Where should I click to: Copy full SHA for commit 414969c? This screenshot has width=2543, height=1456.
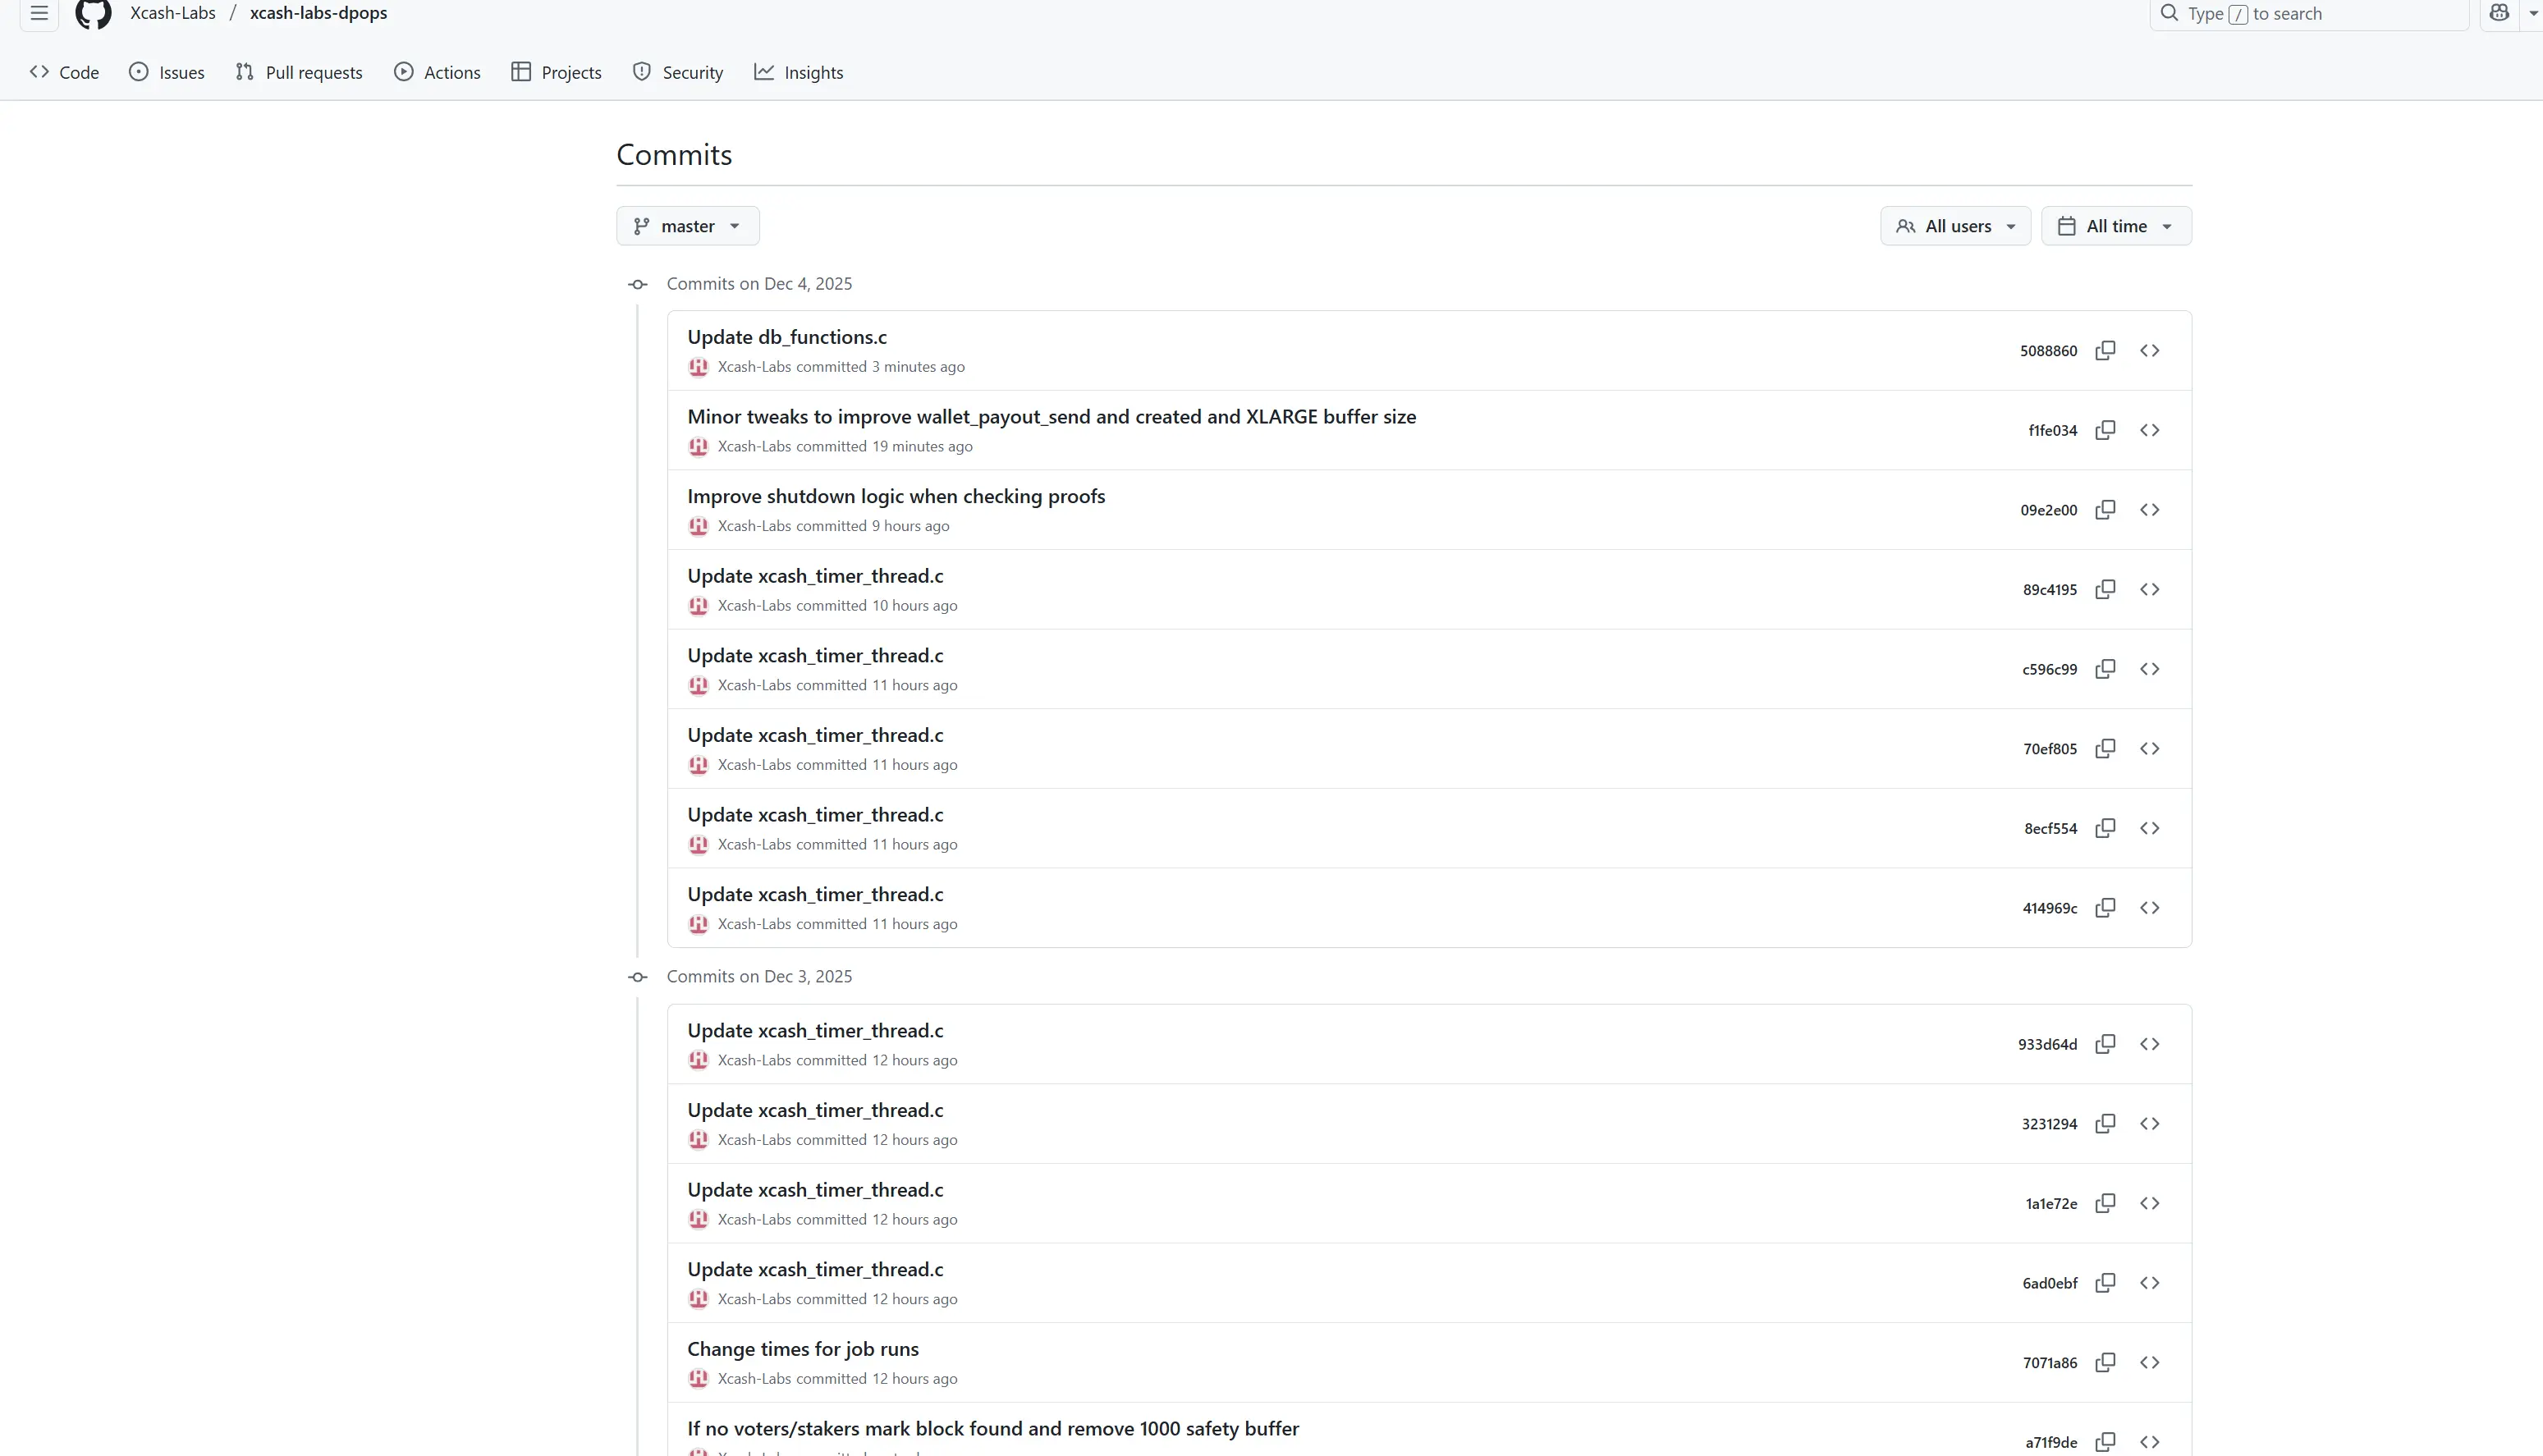[2105, 908]
